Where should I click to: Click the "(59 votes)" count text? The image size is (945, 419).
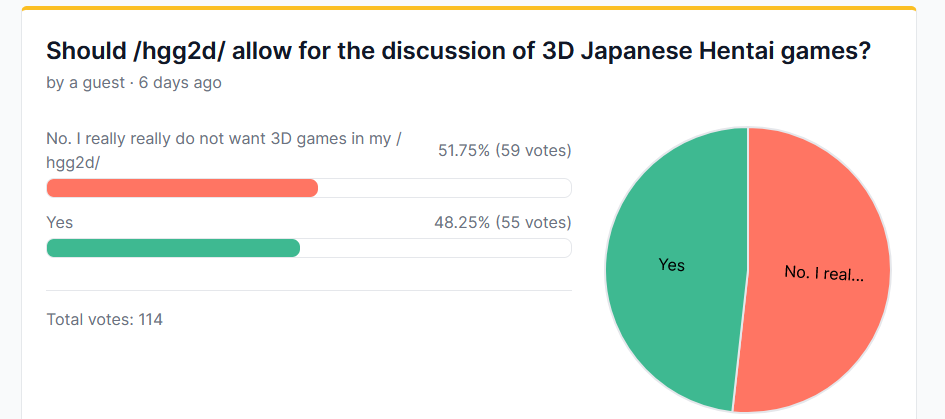533,150
